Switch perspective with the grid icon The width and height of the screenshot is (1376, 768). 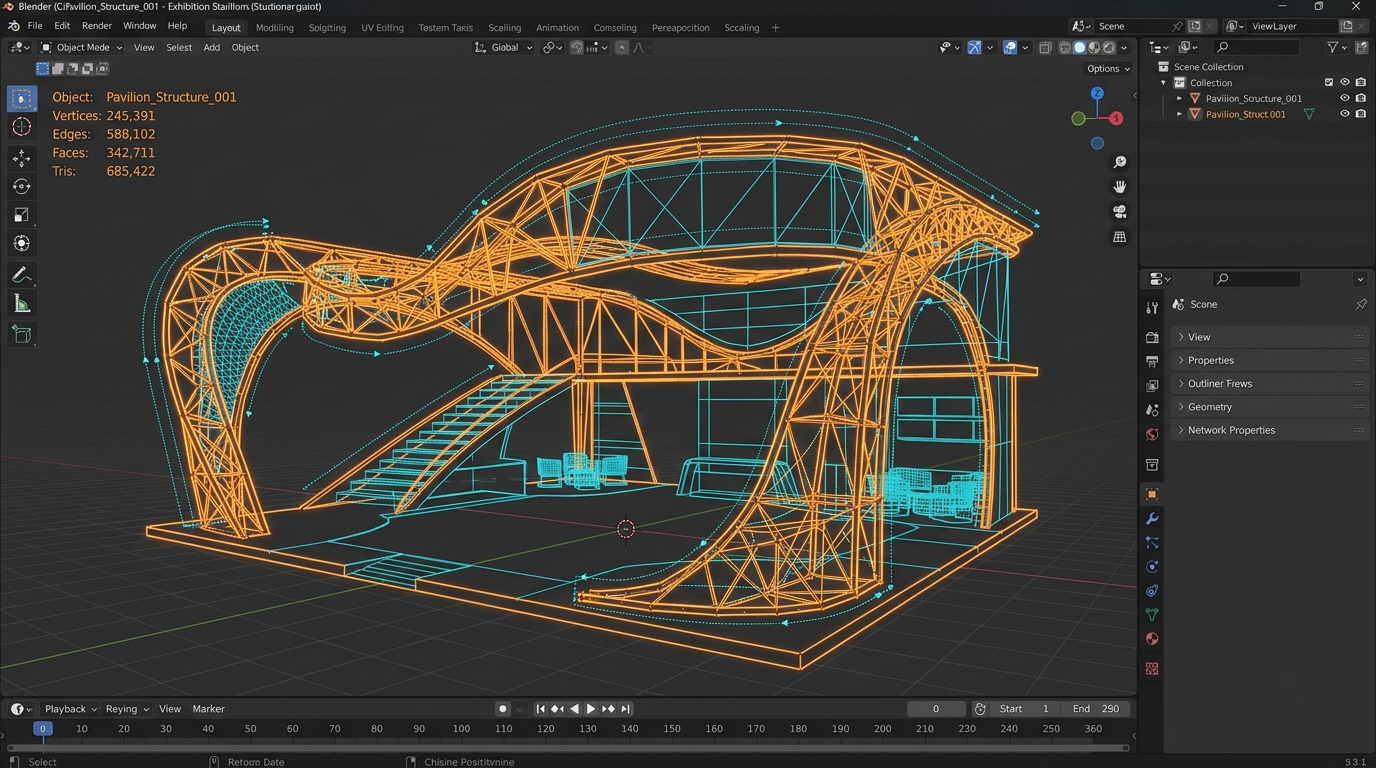(x=1120, y=237)
